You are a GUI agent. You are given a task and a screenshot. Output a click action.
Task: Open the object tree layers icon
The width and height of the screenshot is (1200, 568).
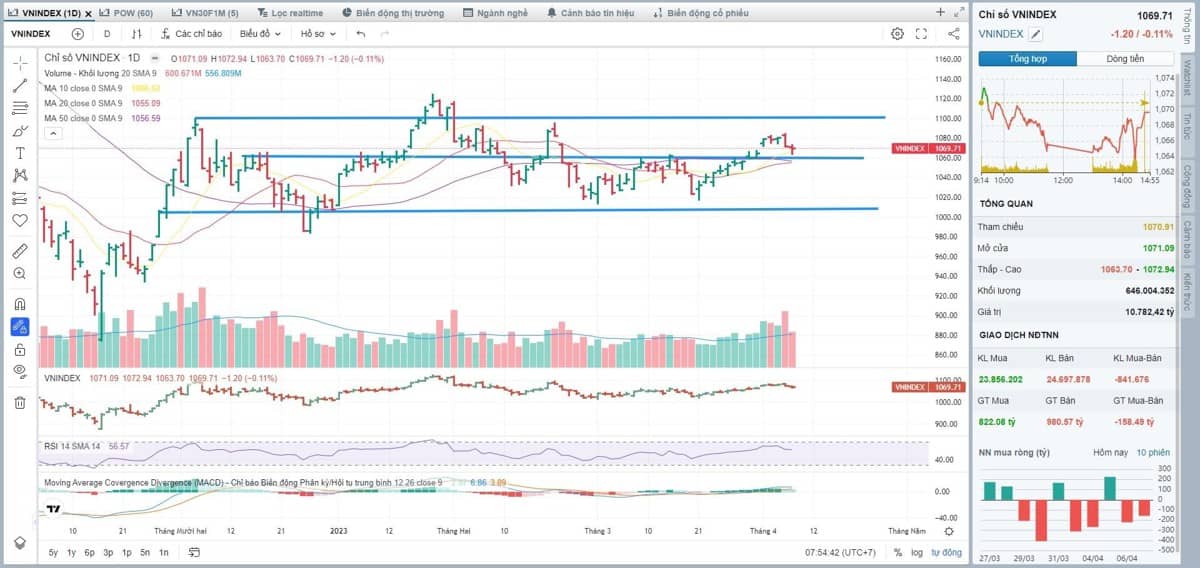click(20, 542)
